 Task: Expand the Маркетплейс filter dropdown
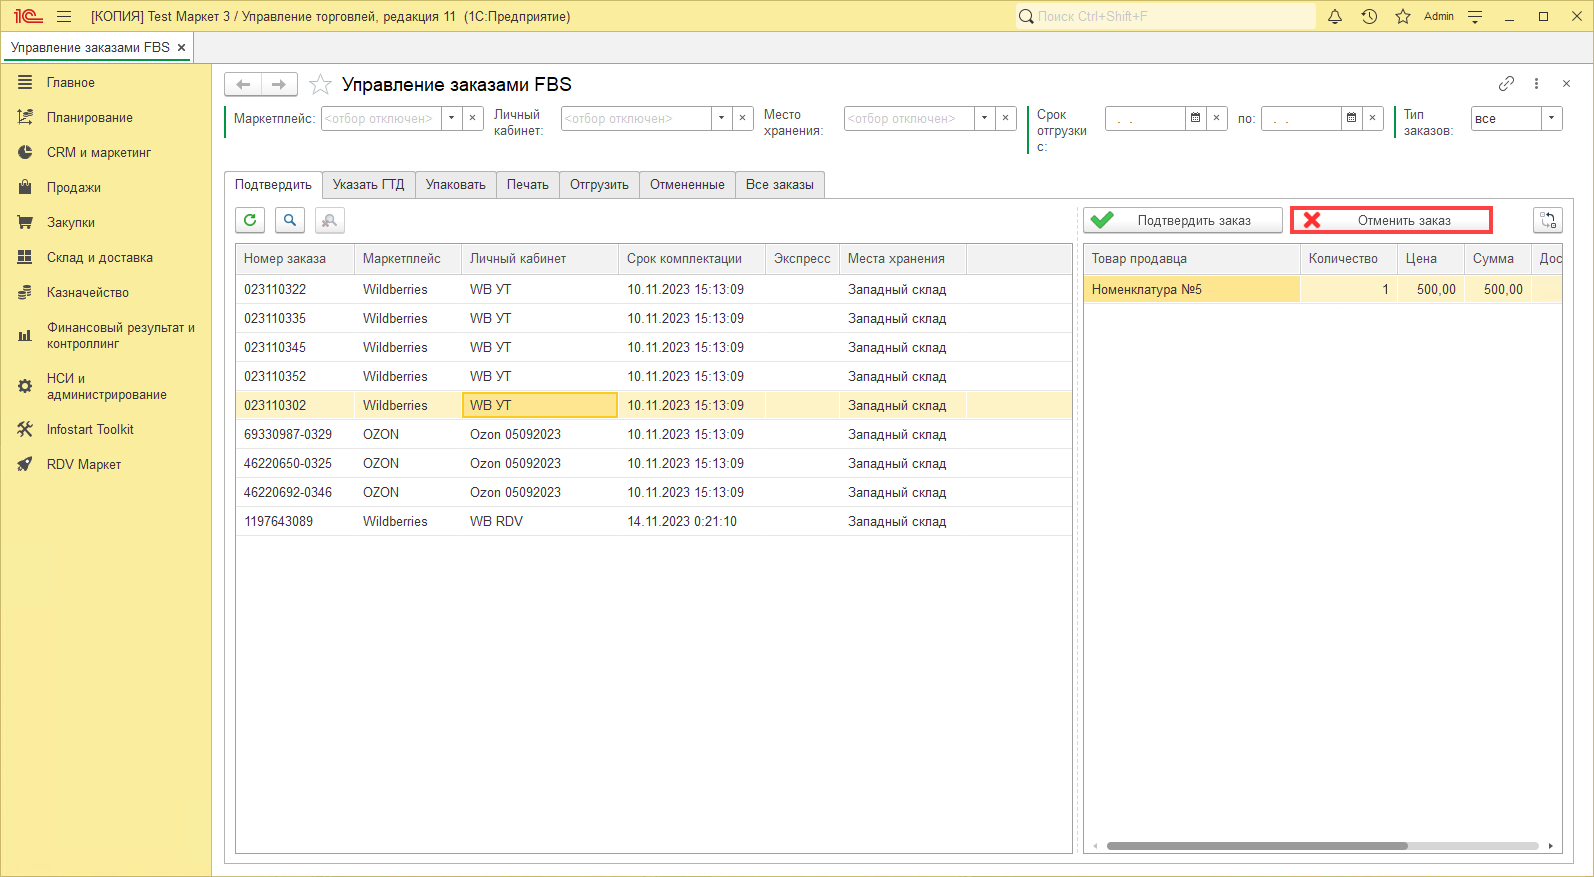point(452,118)
